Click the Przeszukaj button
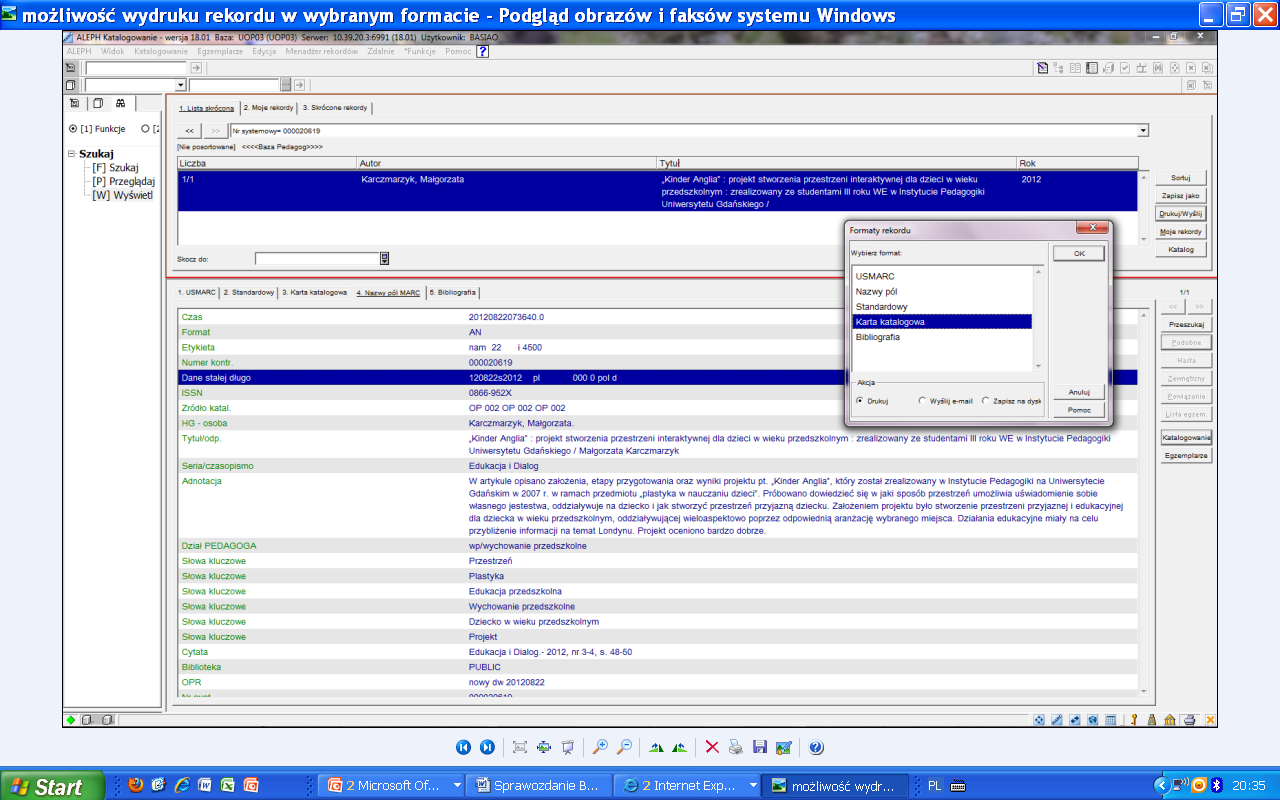 (x=1187, y=324)
